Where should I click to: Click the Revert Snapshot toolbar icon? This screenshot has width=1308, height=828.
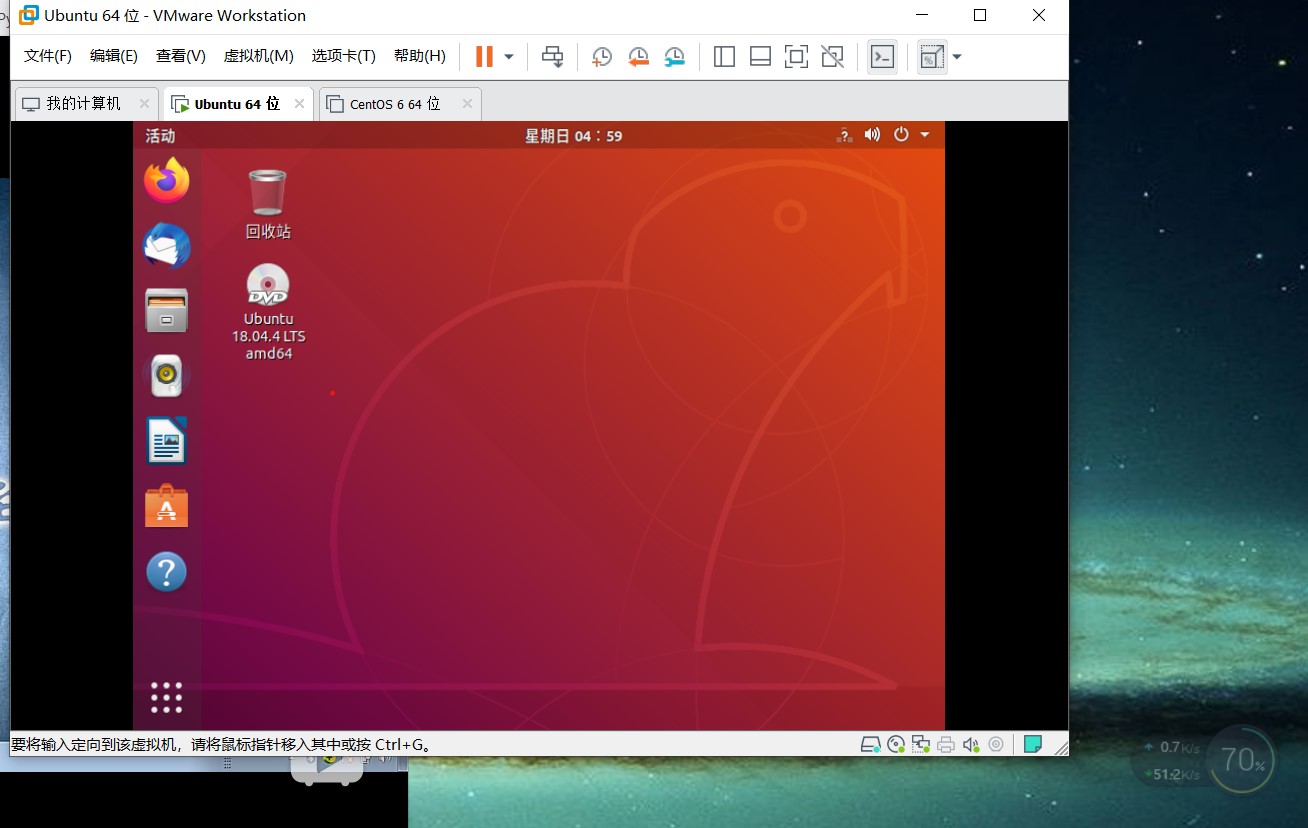638,57
